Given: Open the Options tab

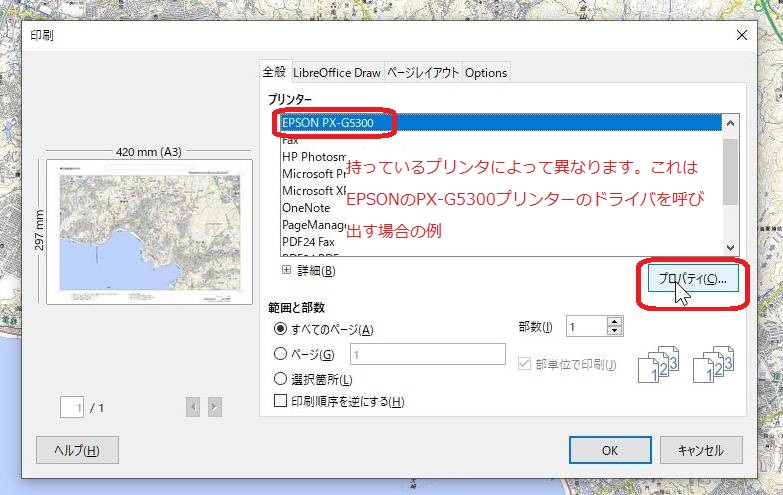Looking at the screenshot, I should [486, 72].
